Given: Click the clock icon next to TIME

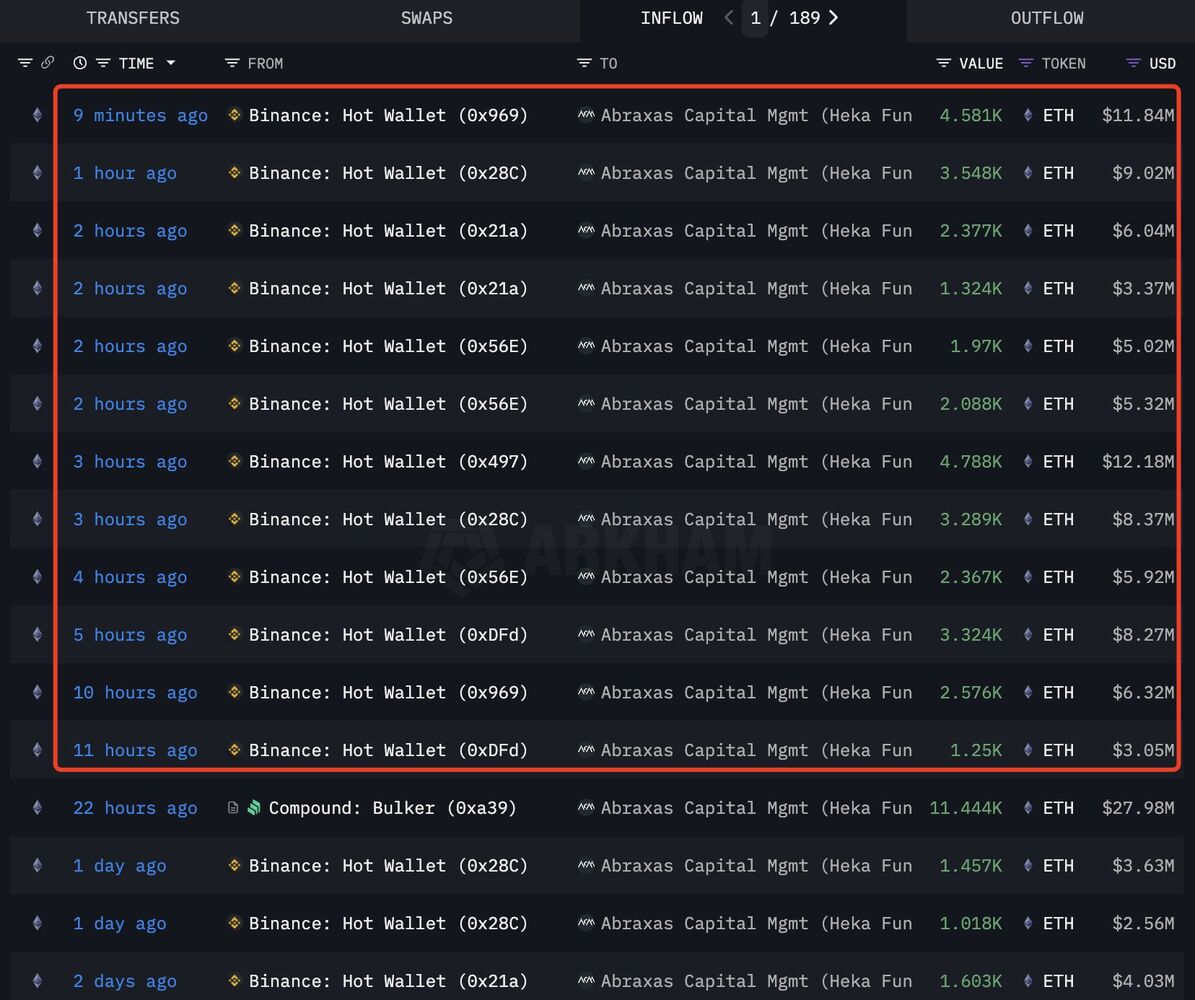Looking at the screenshot, I should click(x=80, y=63).
